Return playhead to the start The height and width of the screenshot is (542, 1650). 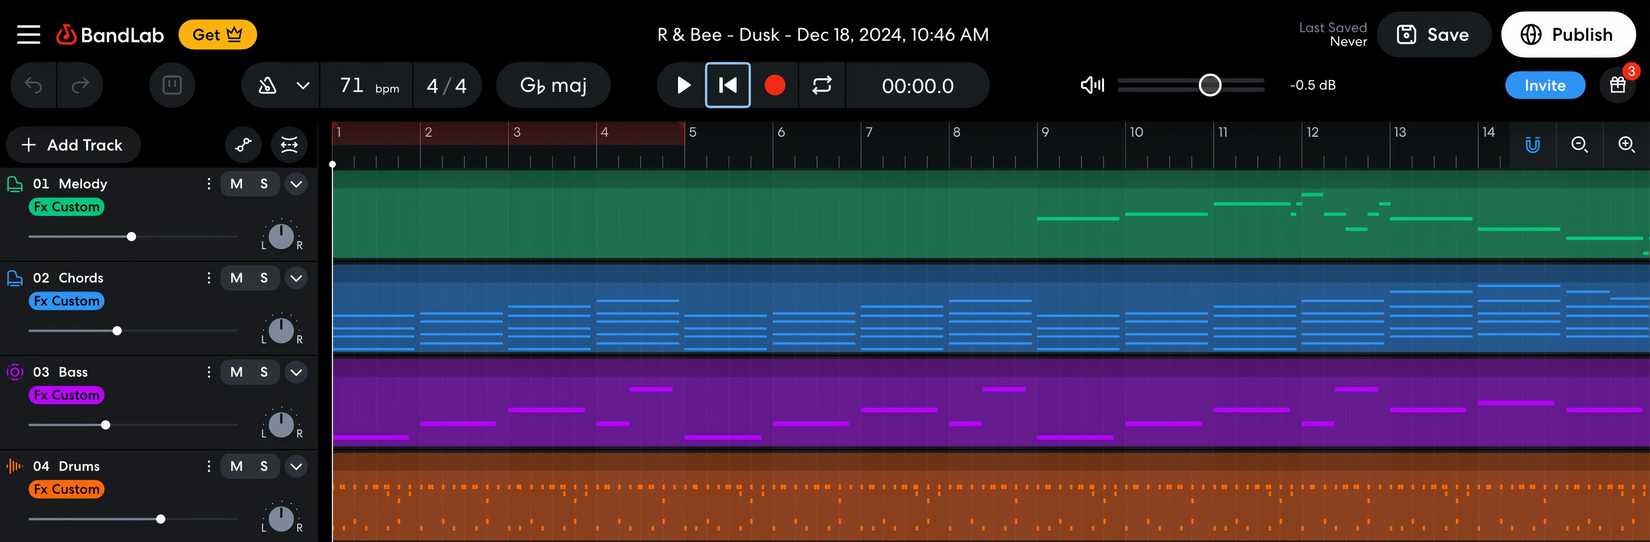click(728, 86)
